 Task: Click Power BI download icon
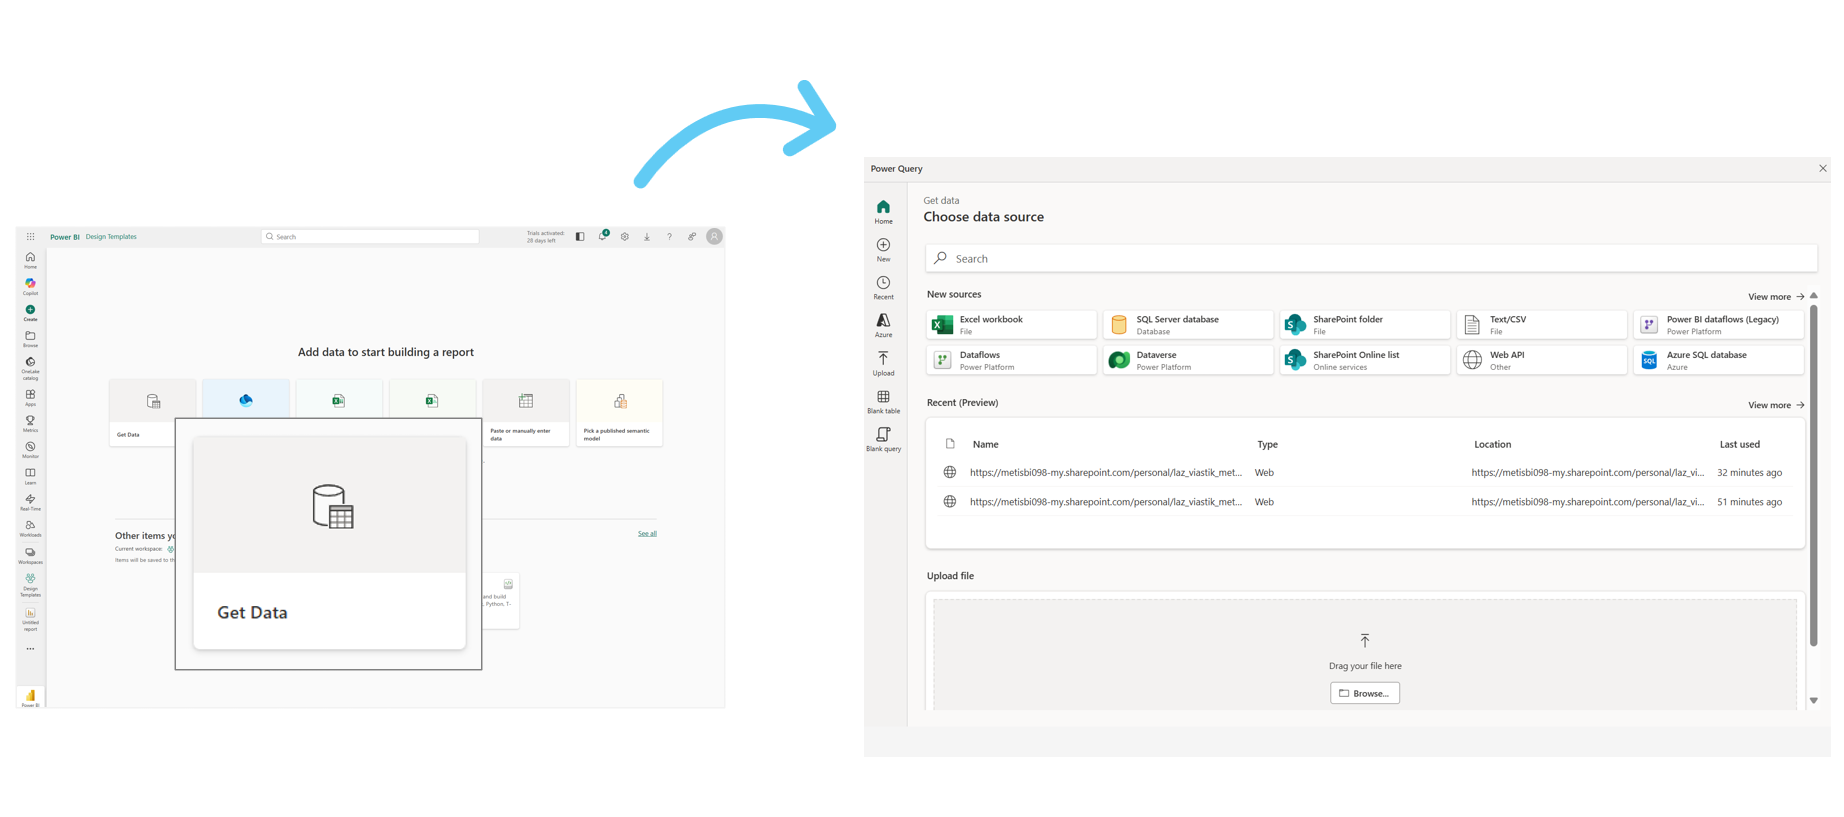click(x=647, y=237)
